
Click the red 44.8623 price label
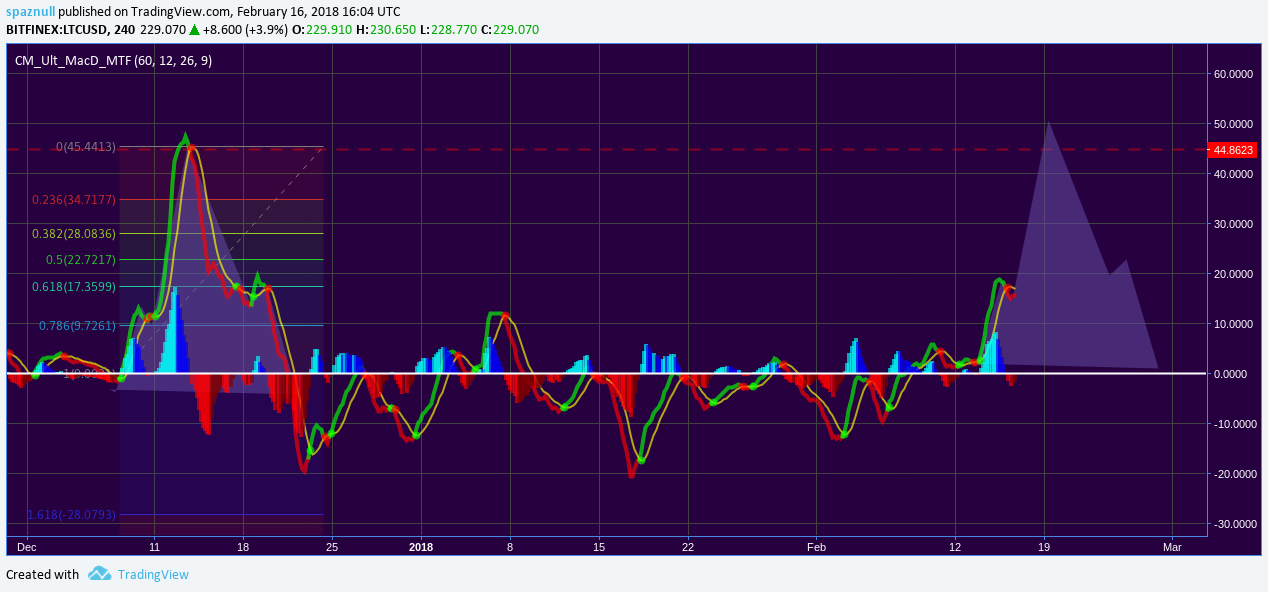coord(1232,150)
